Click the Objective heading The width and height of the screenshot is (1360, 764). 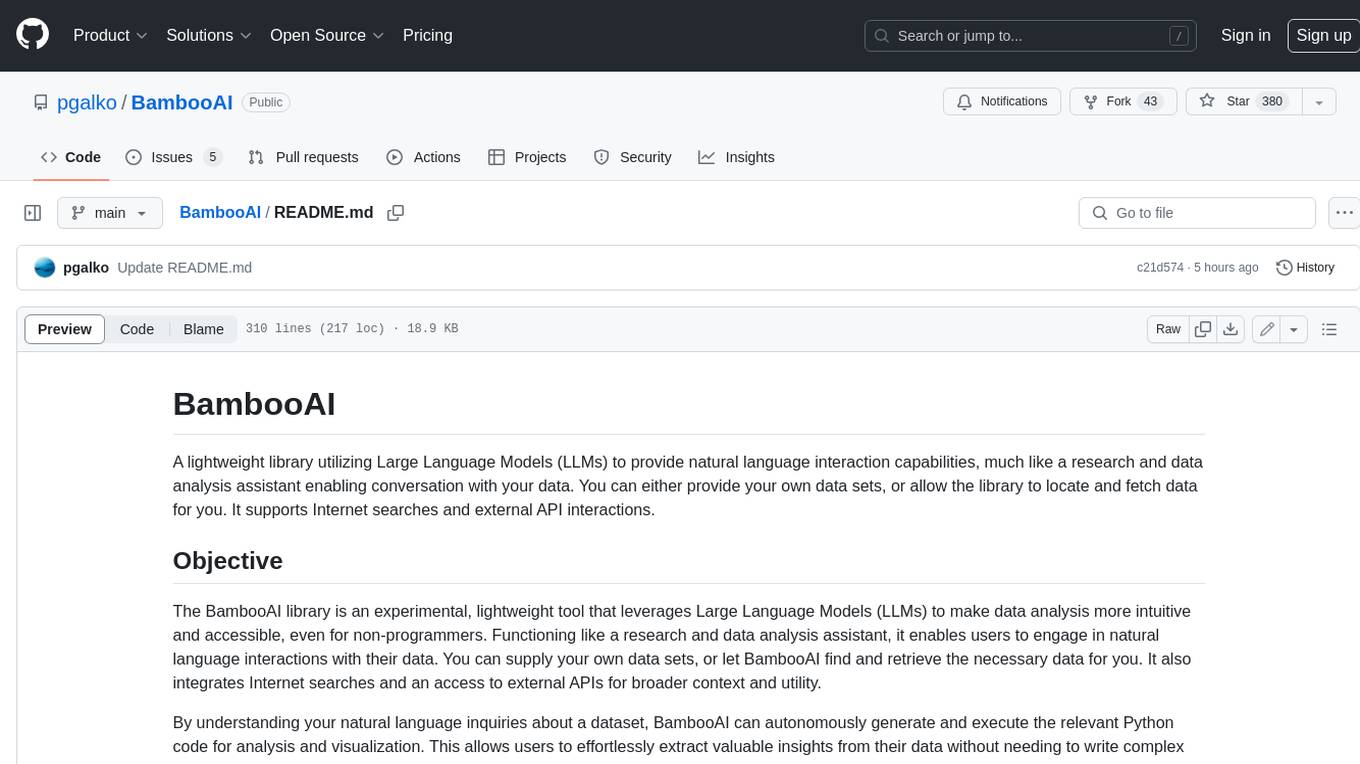point(228,560)
